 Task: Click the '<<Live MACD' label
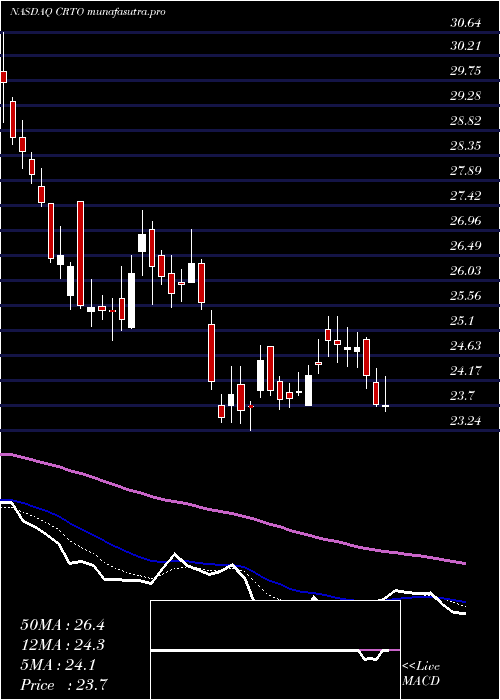(421, 674)
